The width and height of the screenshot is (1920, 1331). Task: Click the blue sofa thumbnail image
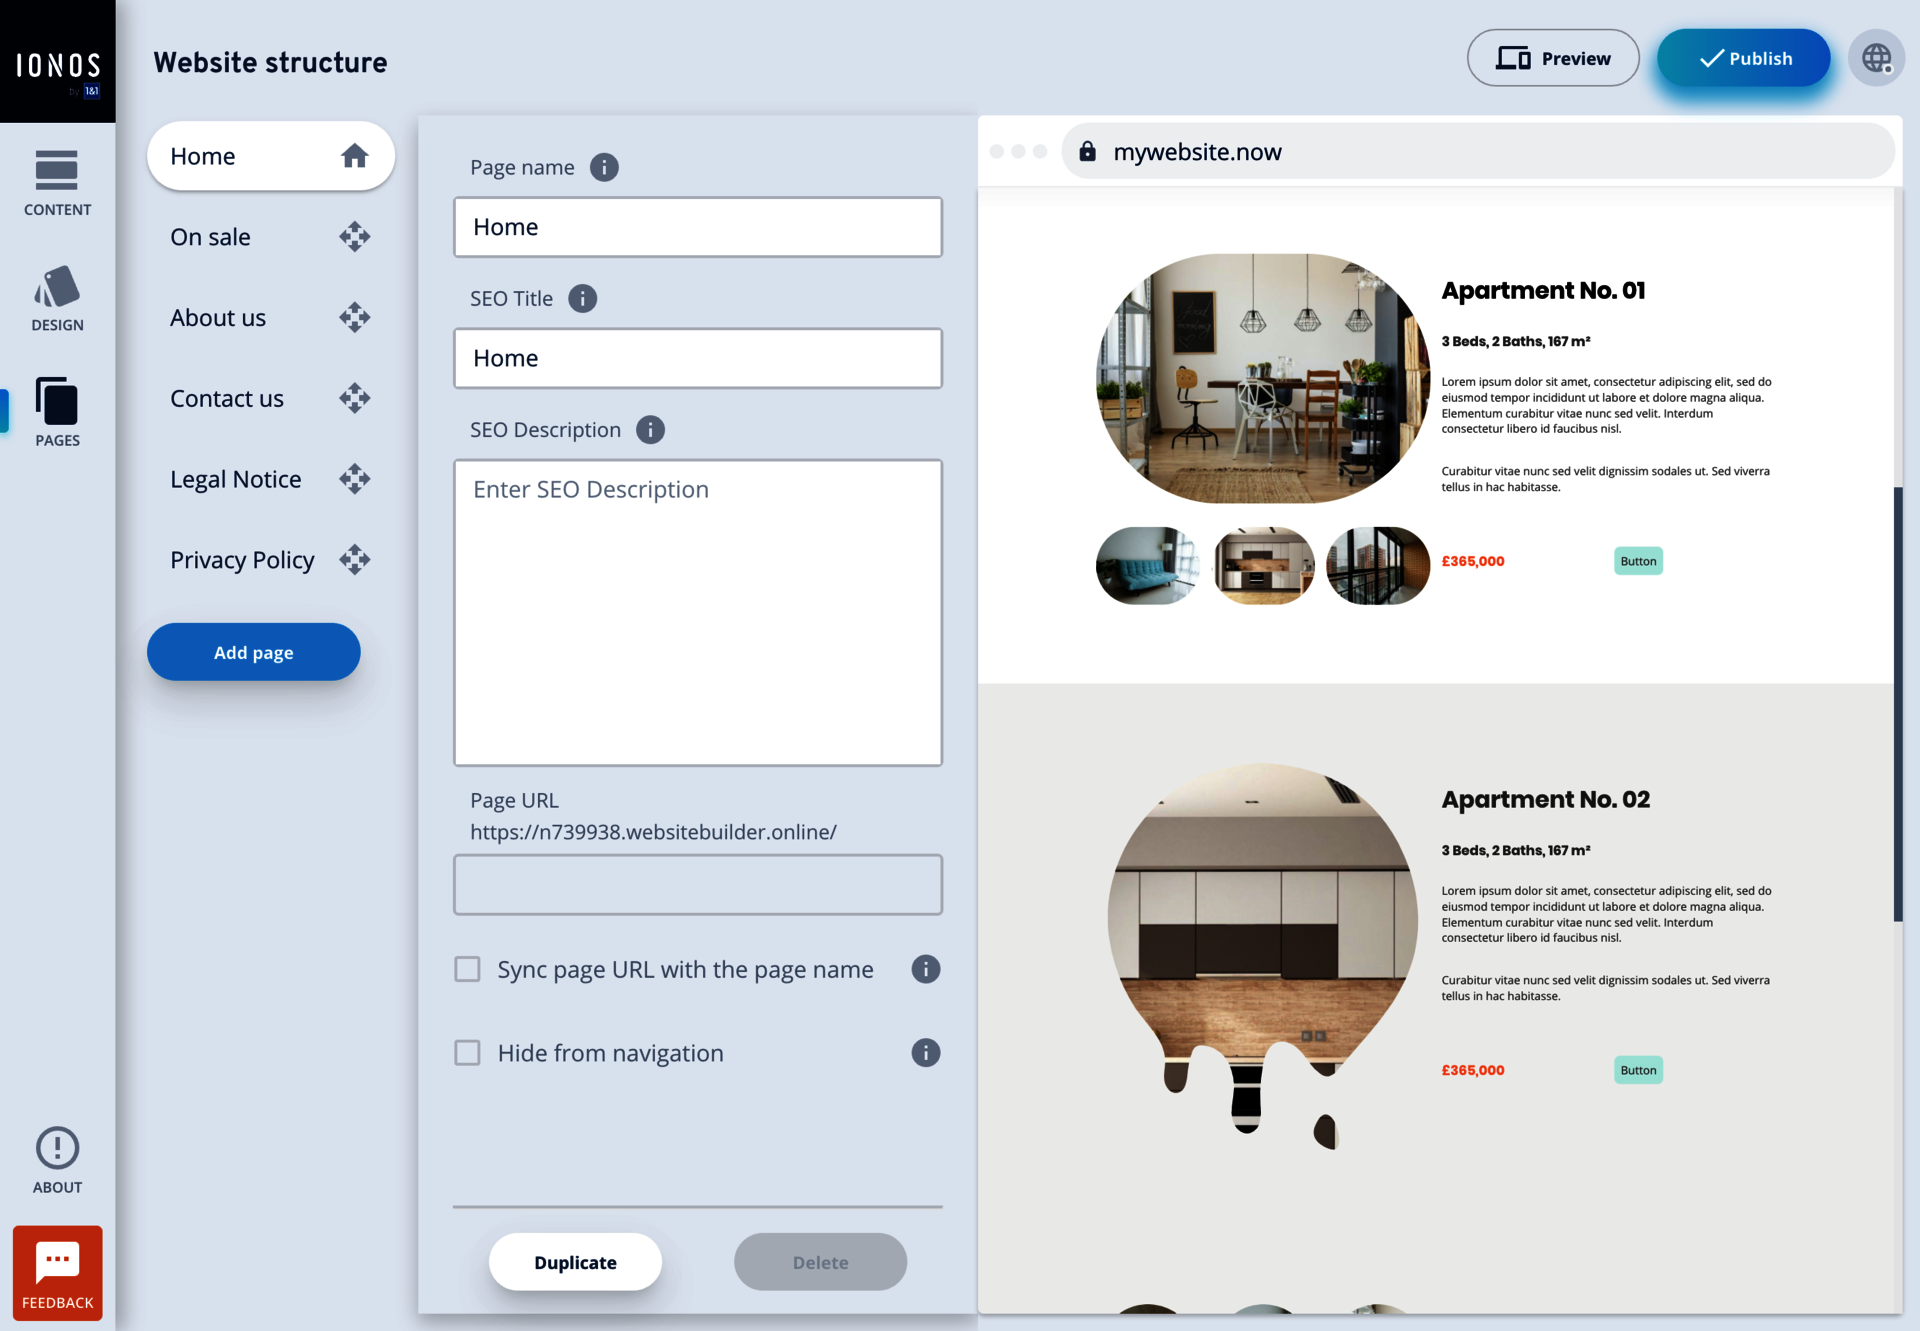tap(1146, 565)
